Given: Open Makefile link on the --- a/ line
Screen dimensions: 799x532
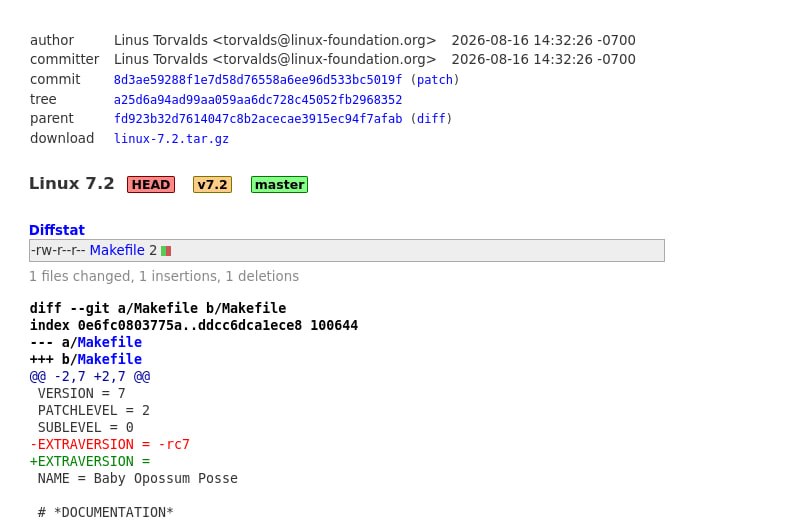Looking at the screenshot, I should [110, 342].
